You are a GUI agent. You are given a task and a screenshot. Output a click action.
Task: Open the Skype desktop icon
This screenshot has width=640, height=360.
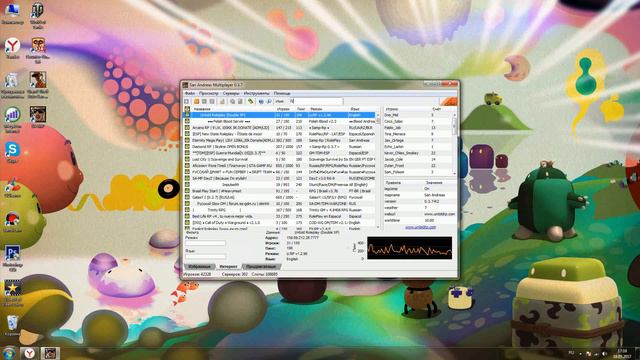(x=12, y=152)
